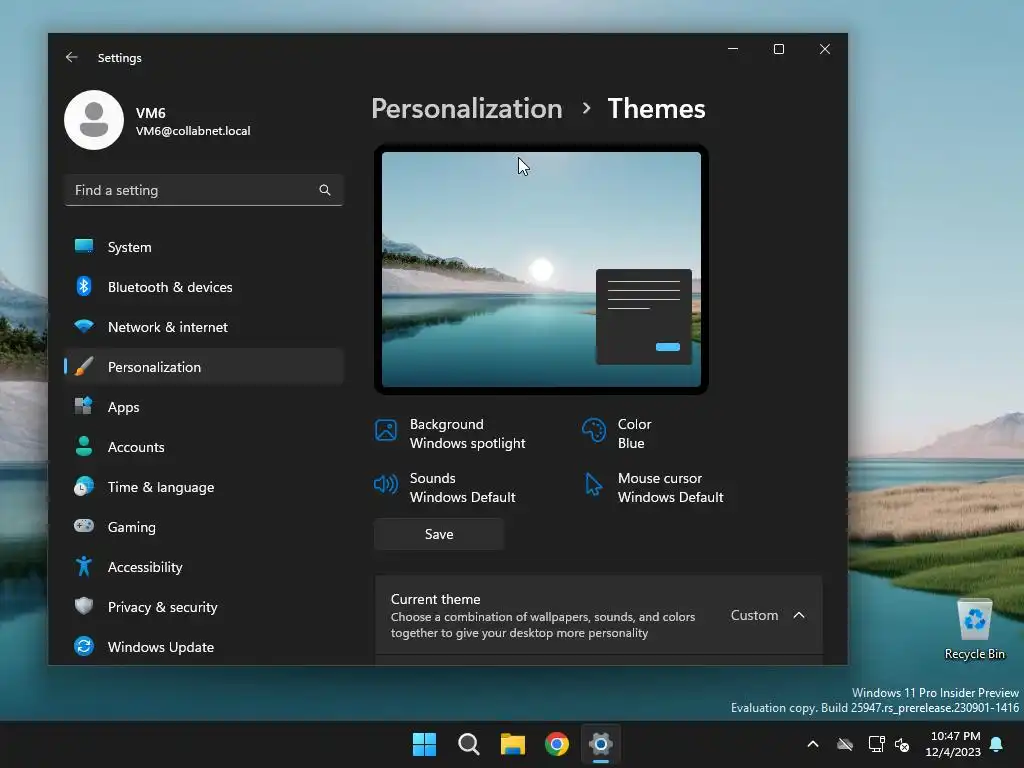Click the Gaming controller icon
The width and height of the screenshot is (1024, 768).
[84, 526]
